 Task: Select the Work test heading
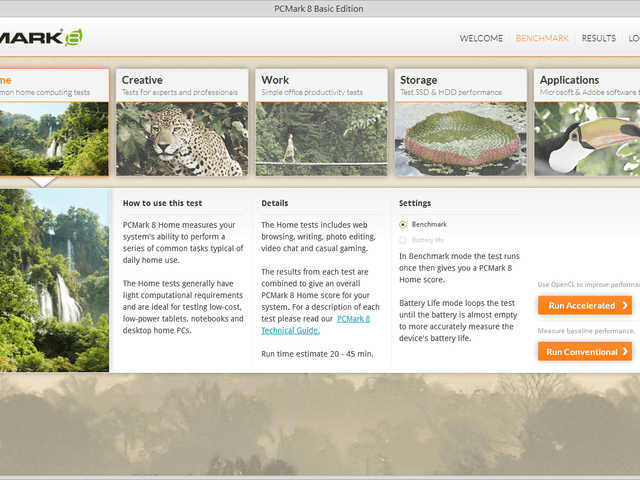click(275, 80)
